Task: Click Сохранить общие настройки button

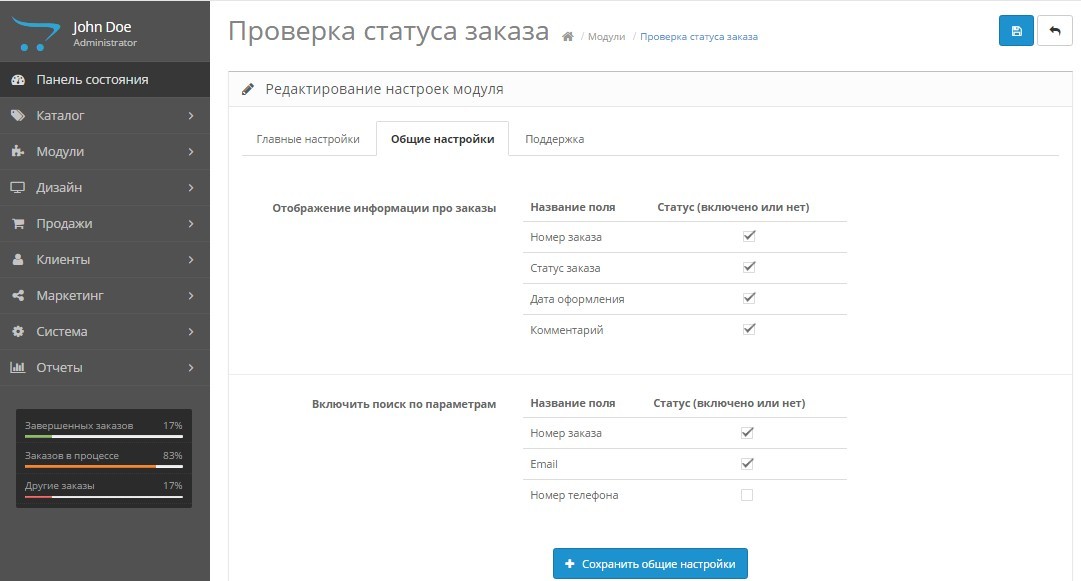Action: (650, 564)
